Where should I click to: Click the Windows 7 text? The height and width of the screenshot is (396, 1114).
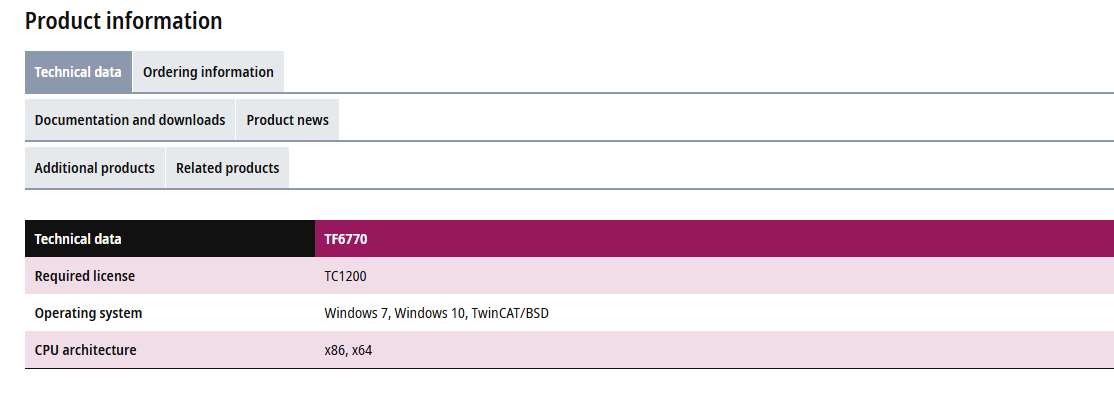[357, 313]
